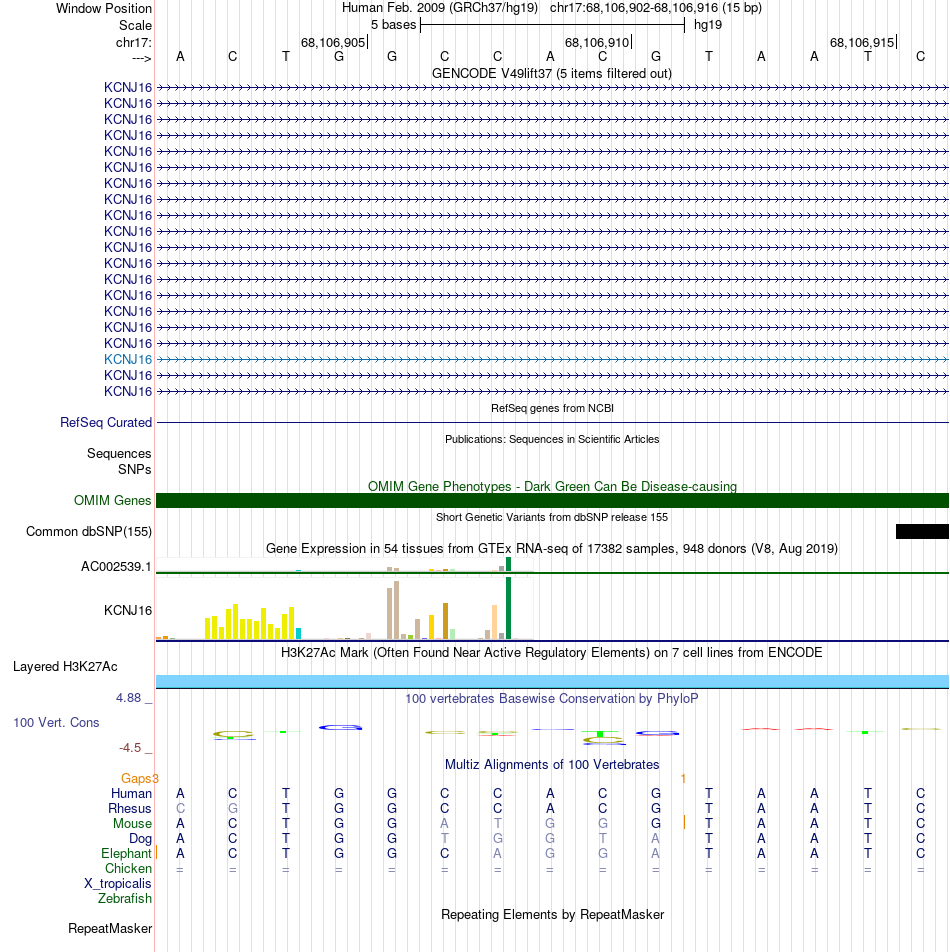Click KCNJ16 label beside GTEx bar chart
The height and width of the screenshot is (952, 950).
127,610
